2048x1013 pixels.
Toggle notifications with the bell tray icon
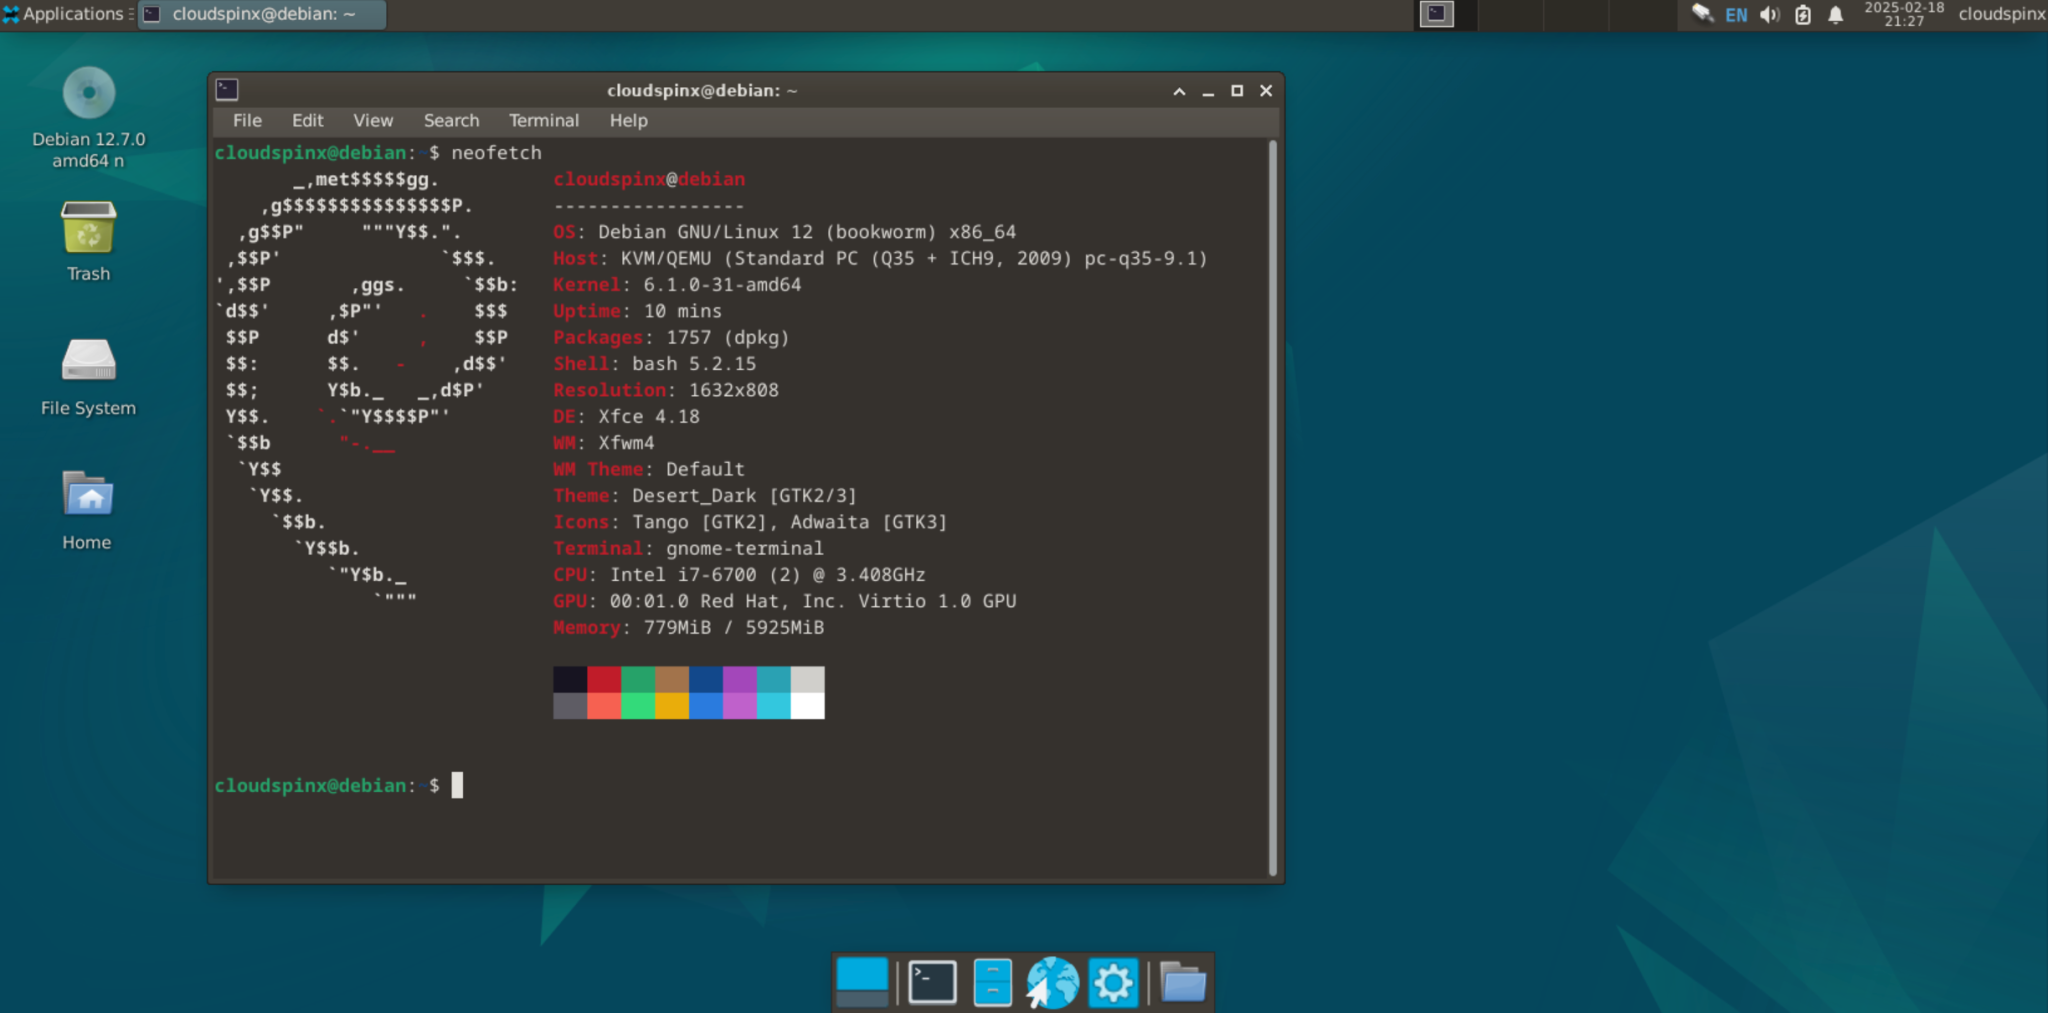tap(1838, 15)
